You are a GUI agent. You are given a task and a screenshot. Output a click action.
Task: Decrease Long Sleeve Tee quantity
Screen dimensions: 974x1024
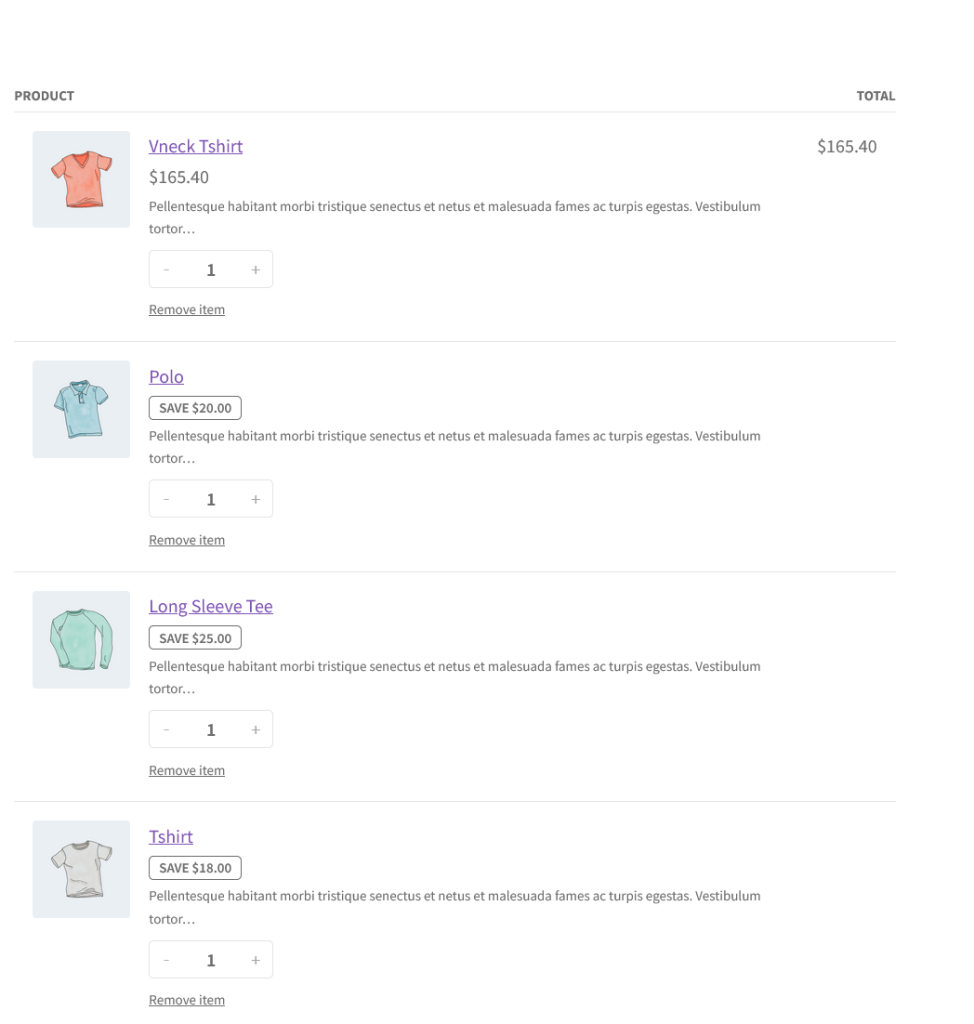pyautogui.click(x=166, y=730)
